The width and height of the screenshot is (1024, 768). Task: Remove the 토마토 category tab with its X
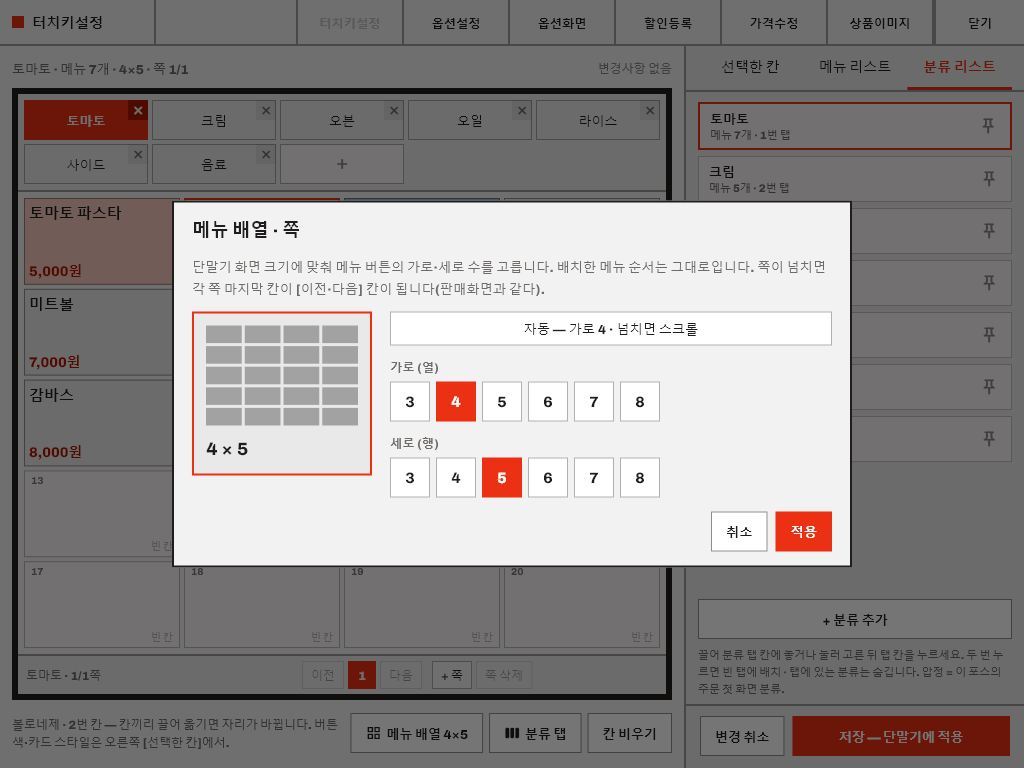138,110
